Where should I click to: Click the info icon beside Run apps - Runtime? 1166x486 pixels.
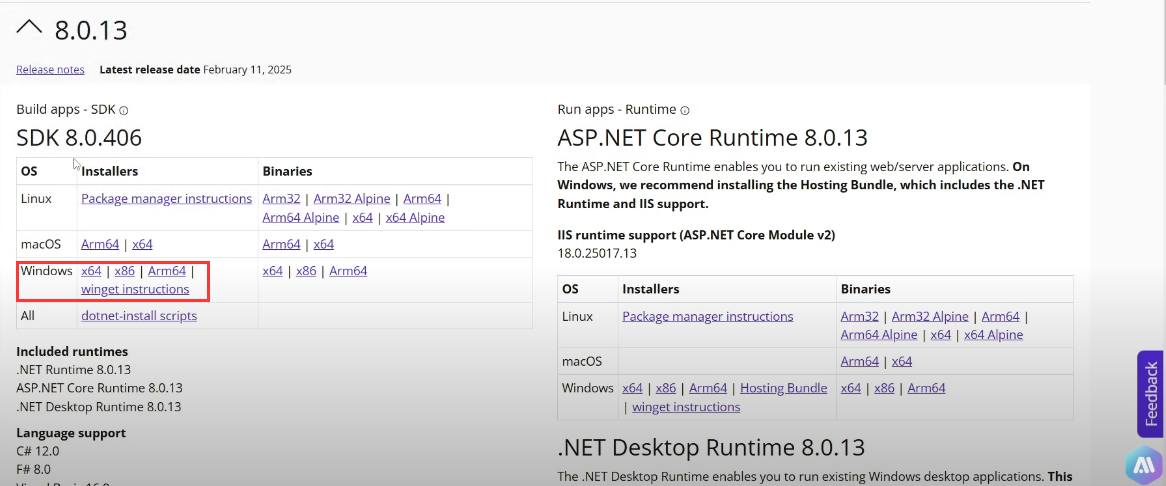click(x=684, y=110)
